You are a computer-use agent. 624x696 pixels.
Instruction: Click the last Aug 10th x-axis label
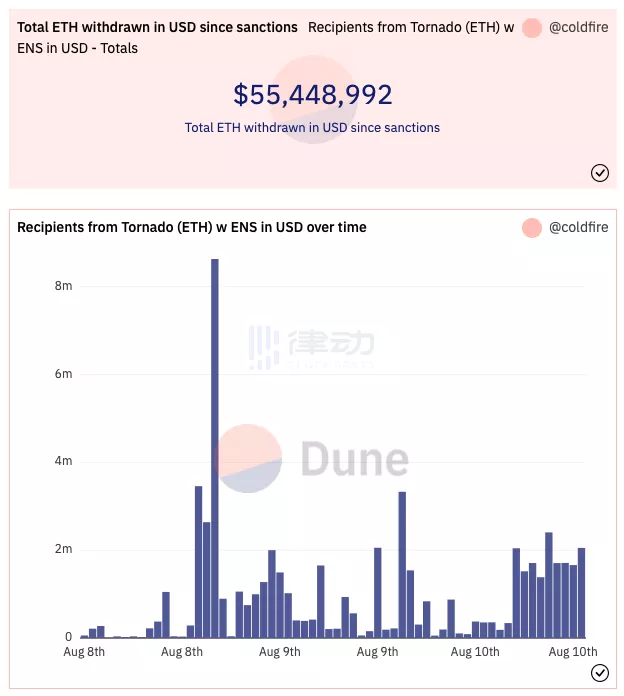tap(573, 652)
